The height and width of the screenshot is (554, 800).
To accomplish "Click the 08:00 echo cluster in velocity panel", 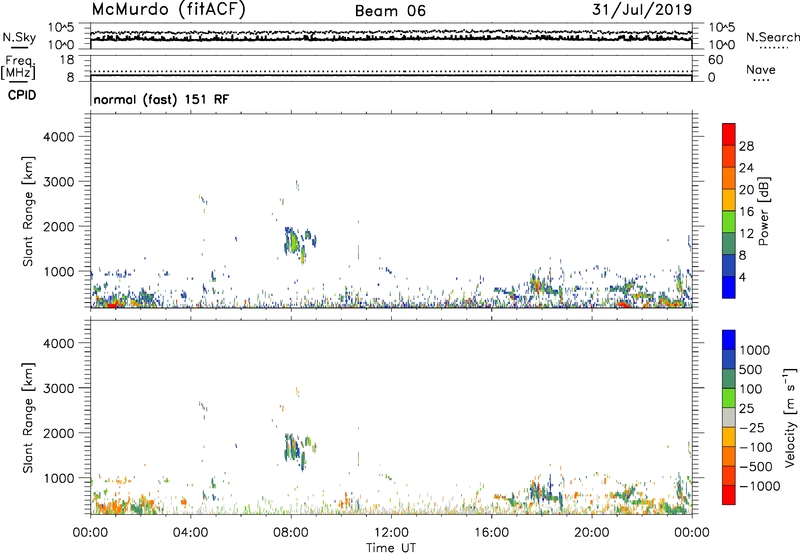I will coord(299,451).
